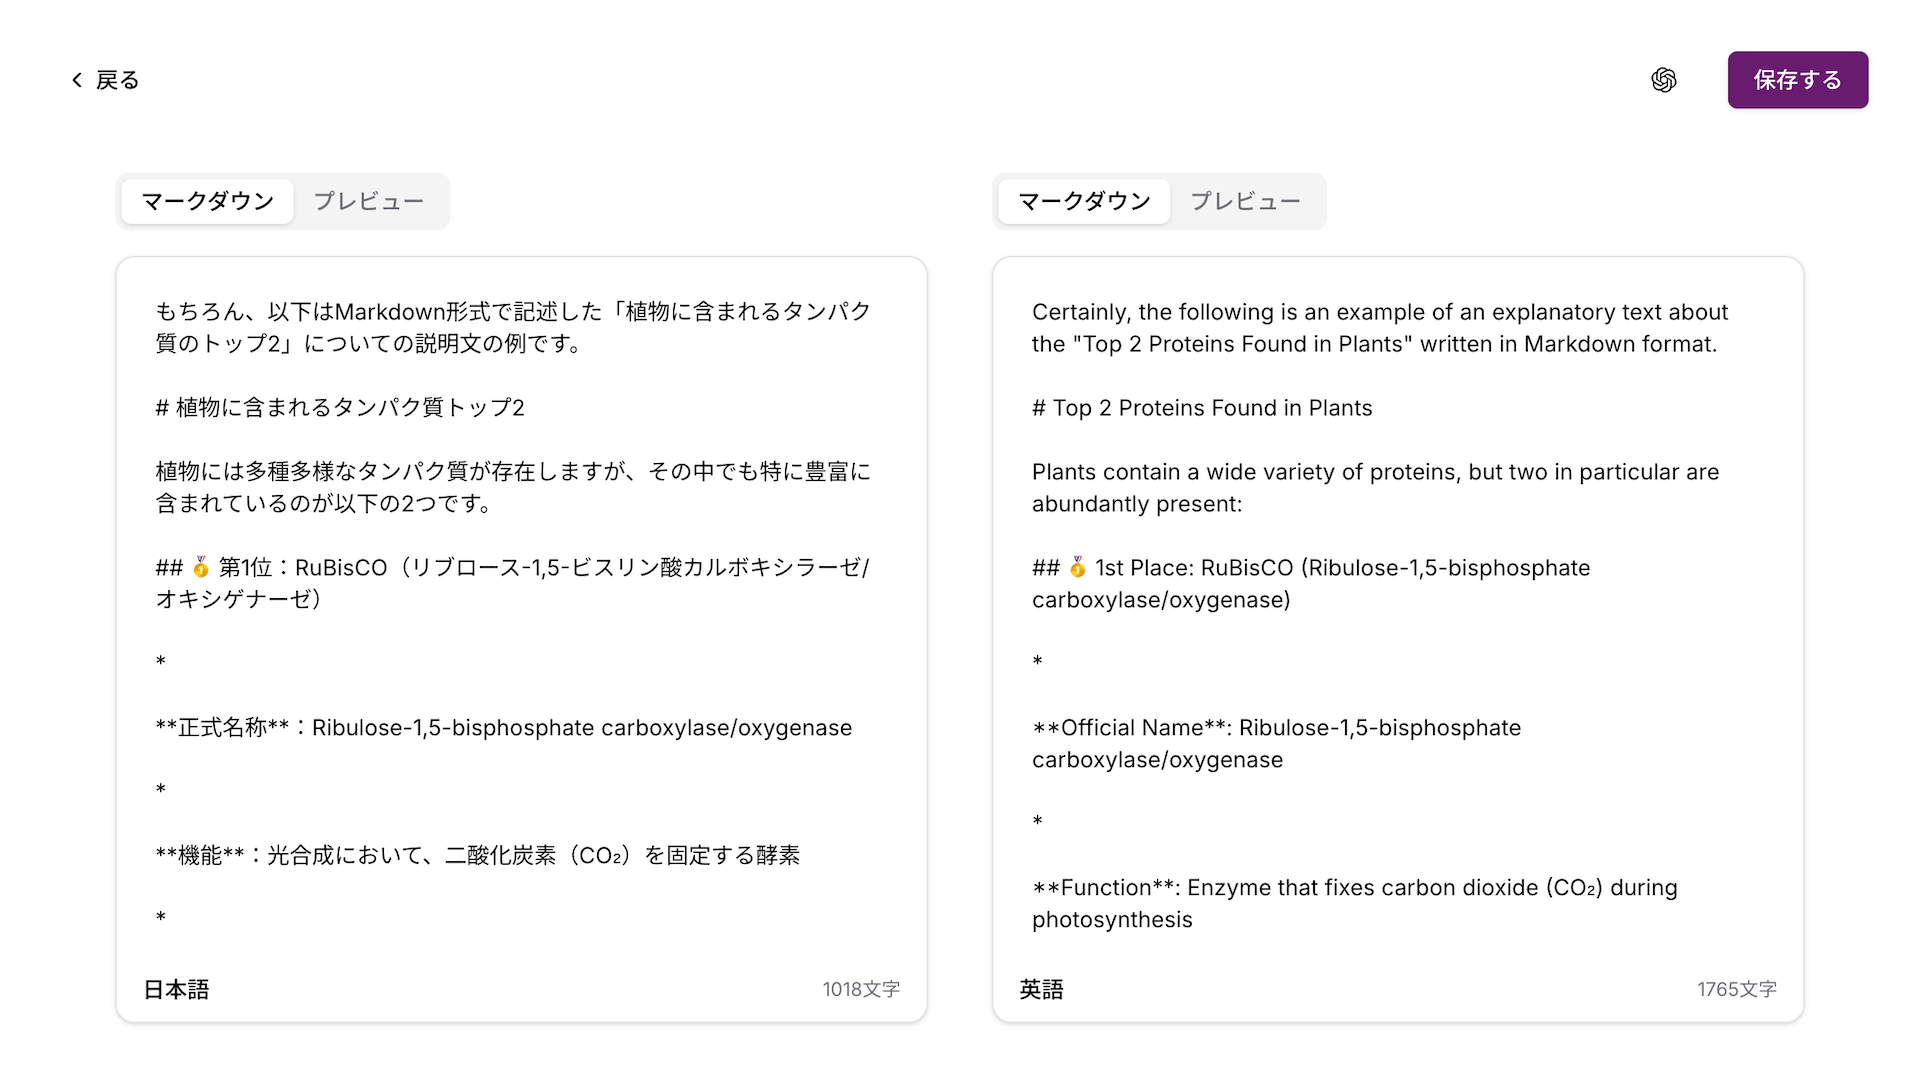The width and height of the screenshot is (1920, 1080).
Task: Click the 日本語 language label
Action: (x=175, y=989)
